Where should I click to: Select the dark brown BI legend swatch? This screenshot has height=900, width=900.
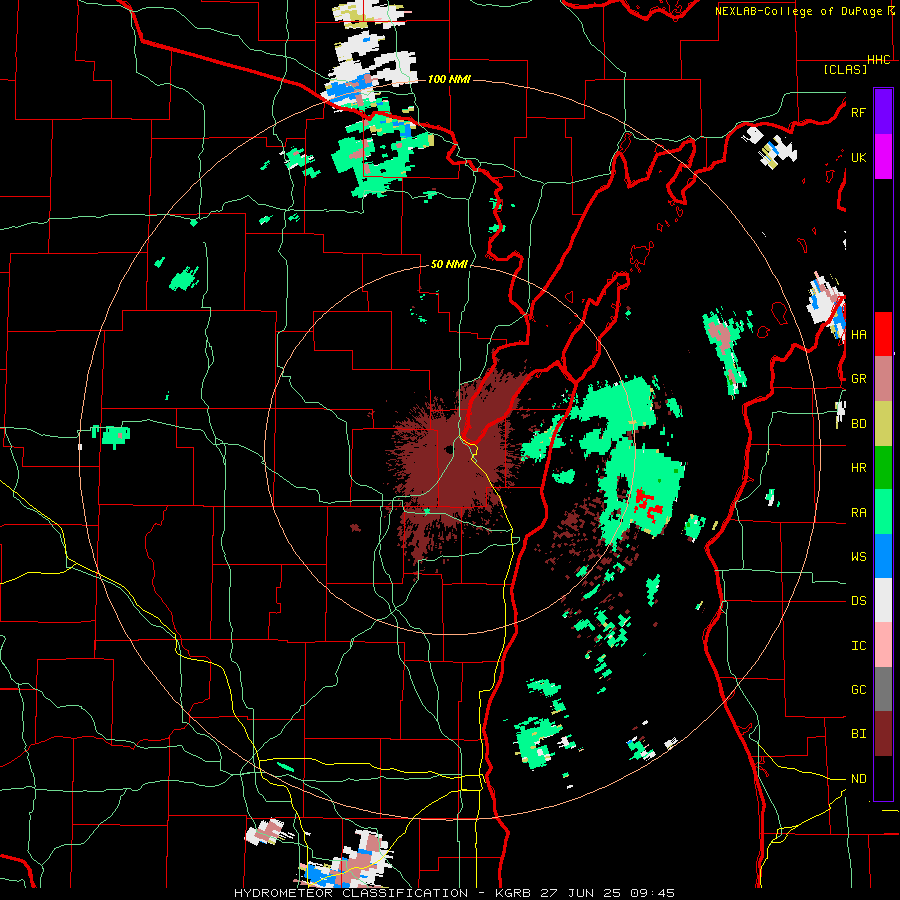pyautogui.click(x=883, y=734)
